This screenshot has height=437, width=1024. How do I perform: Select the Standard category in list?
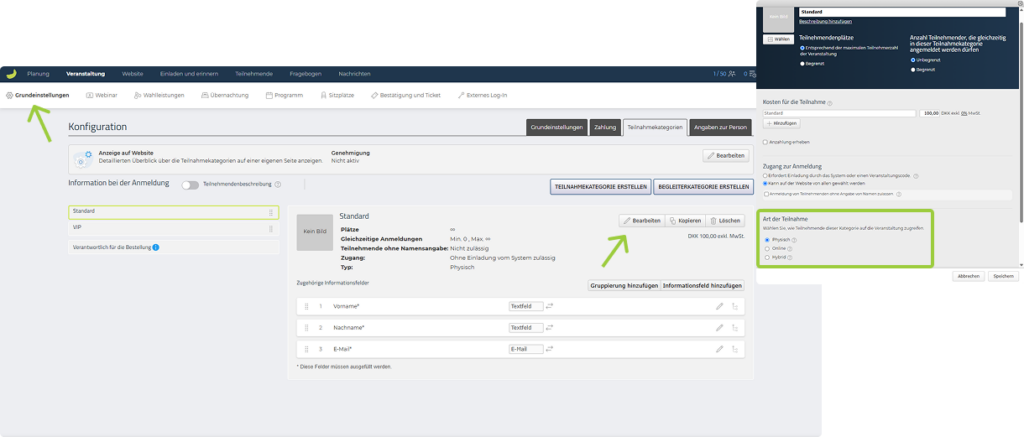[174, 212]
